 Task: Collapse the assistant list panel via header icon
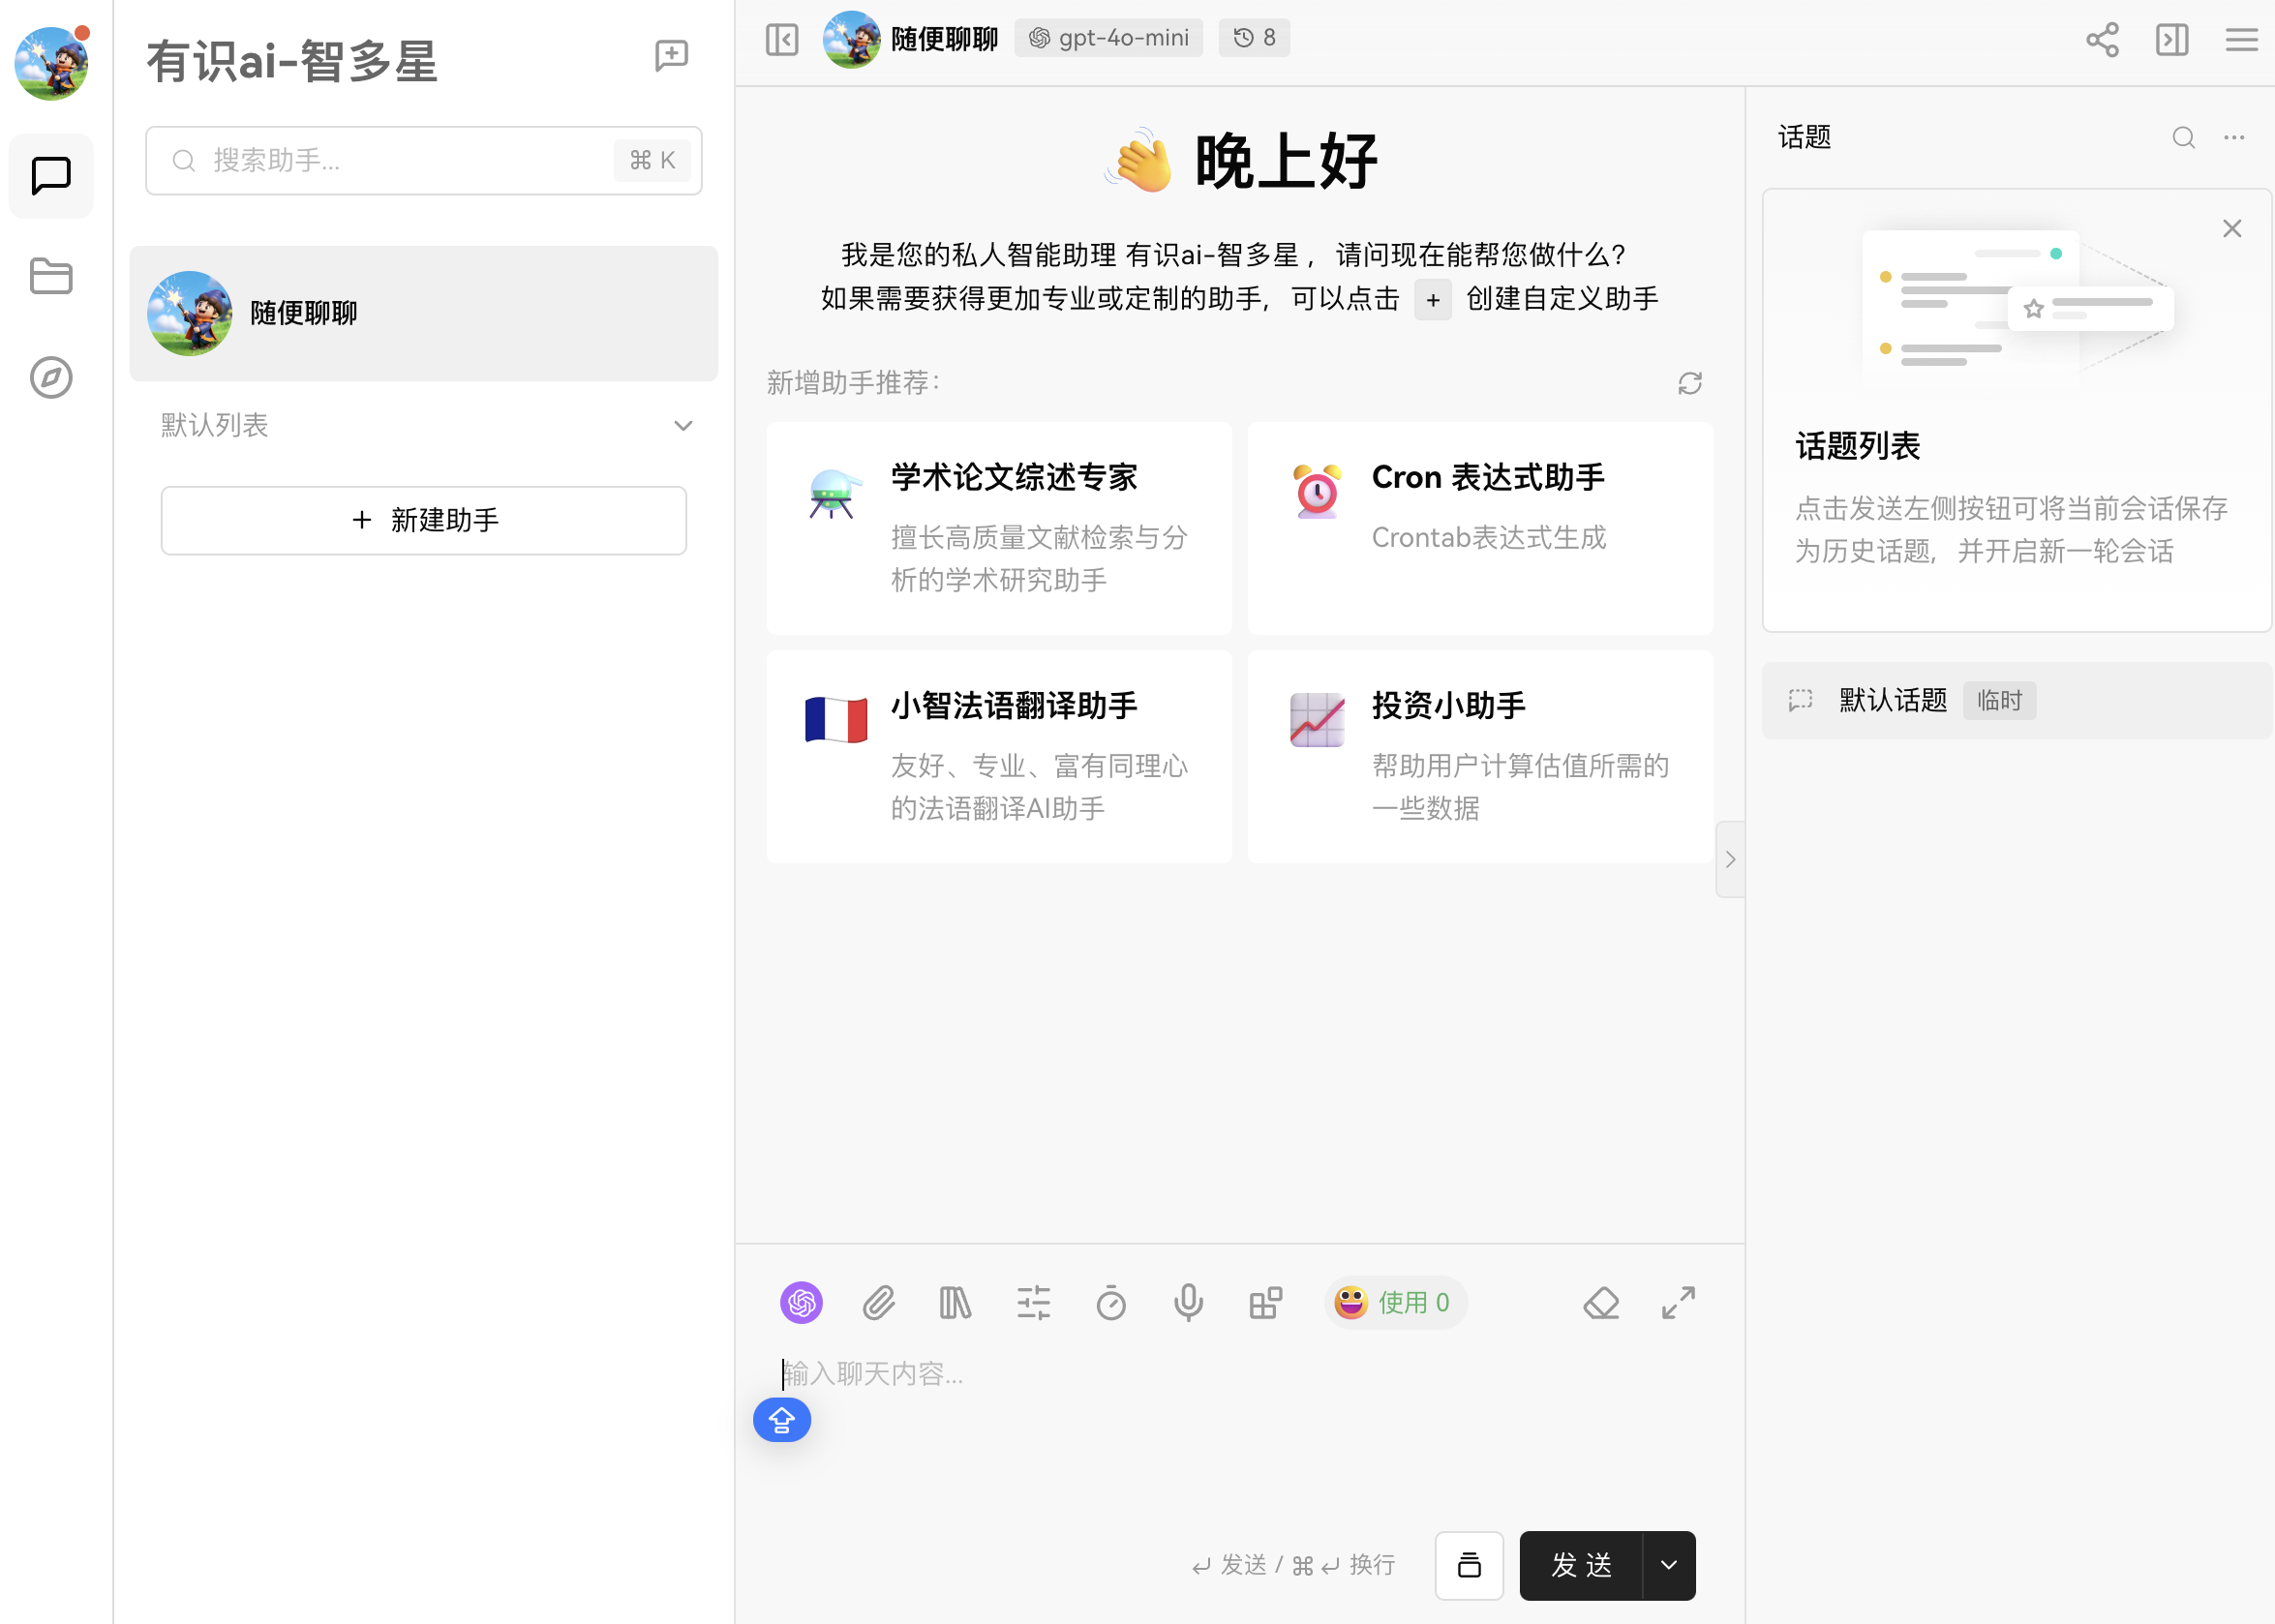tap(782, 40)
